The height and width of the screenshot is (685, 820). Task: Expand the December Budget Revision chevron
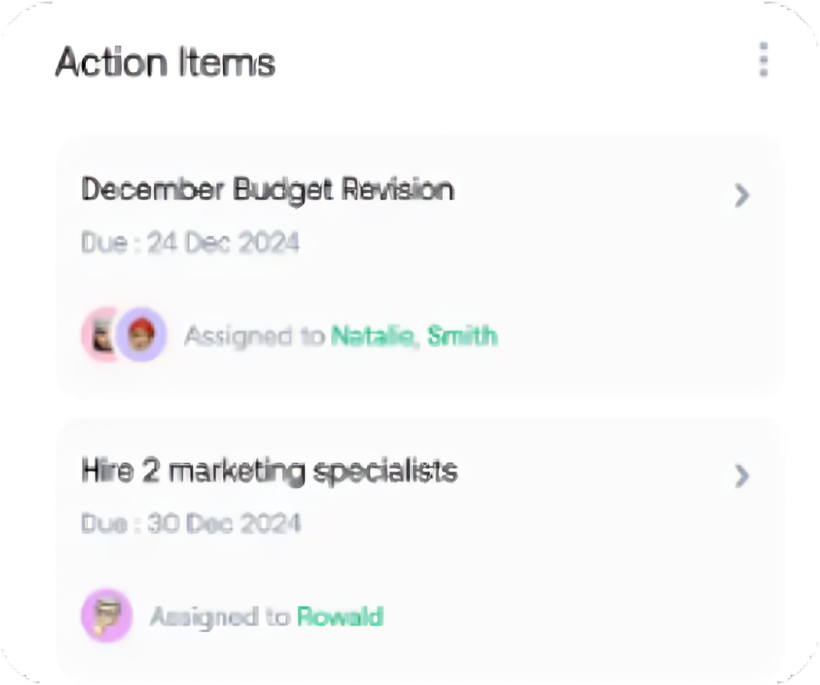point(742,195)
